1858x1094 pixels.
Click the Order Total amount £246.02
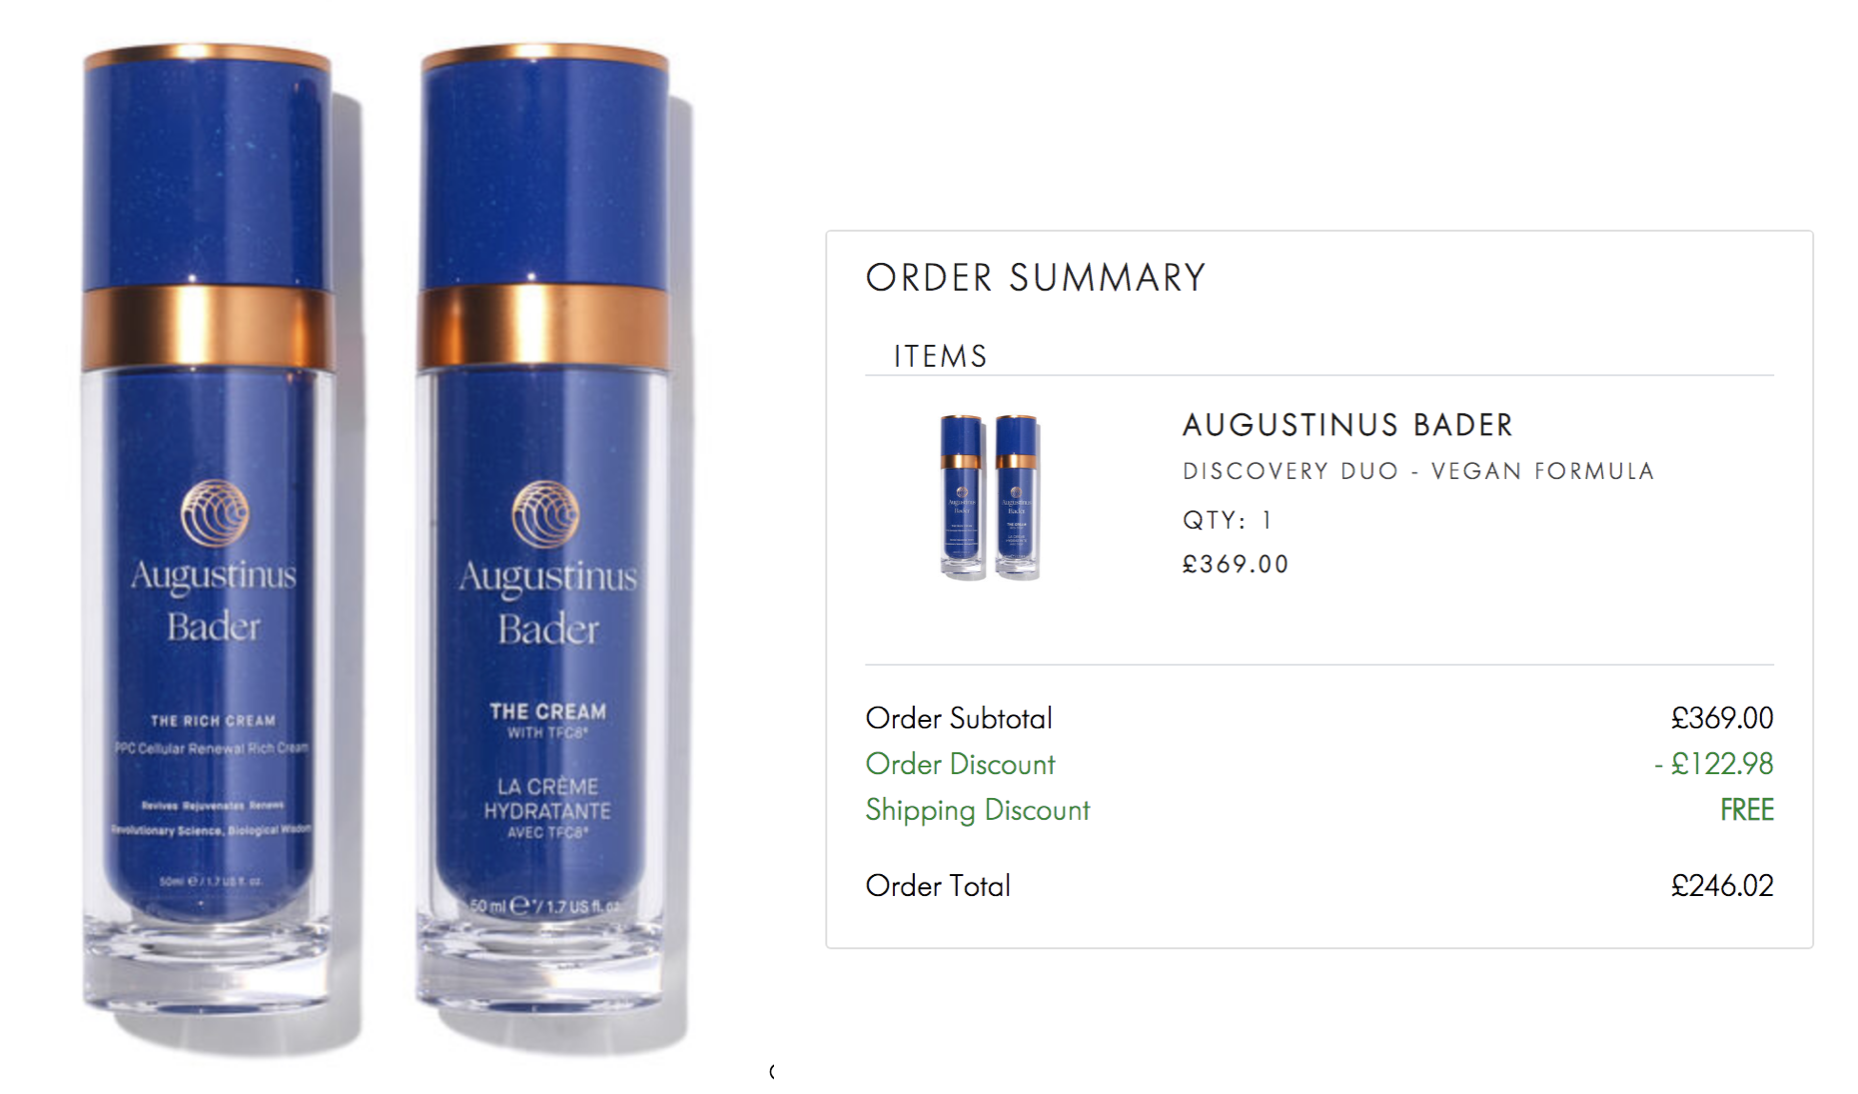[1722, 885]
